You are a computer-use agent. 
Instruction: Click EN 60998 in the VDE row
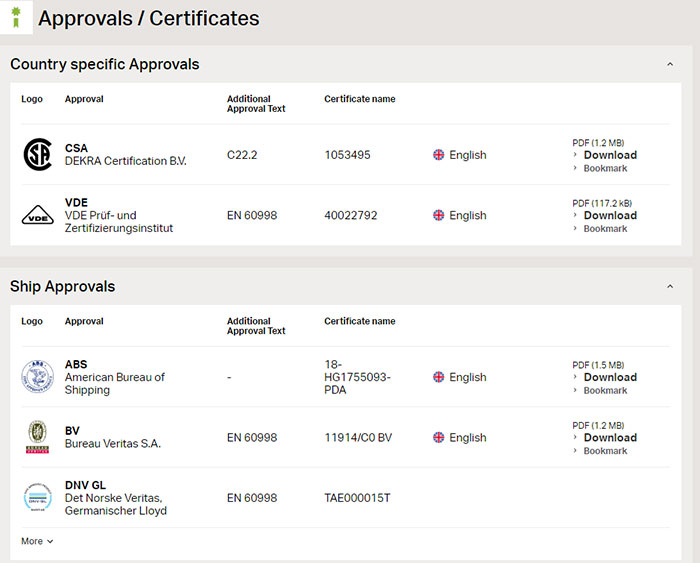252,215
